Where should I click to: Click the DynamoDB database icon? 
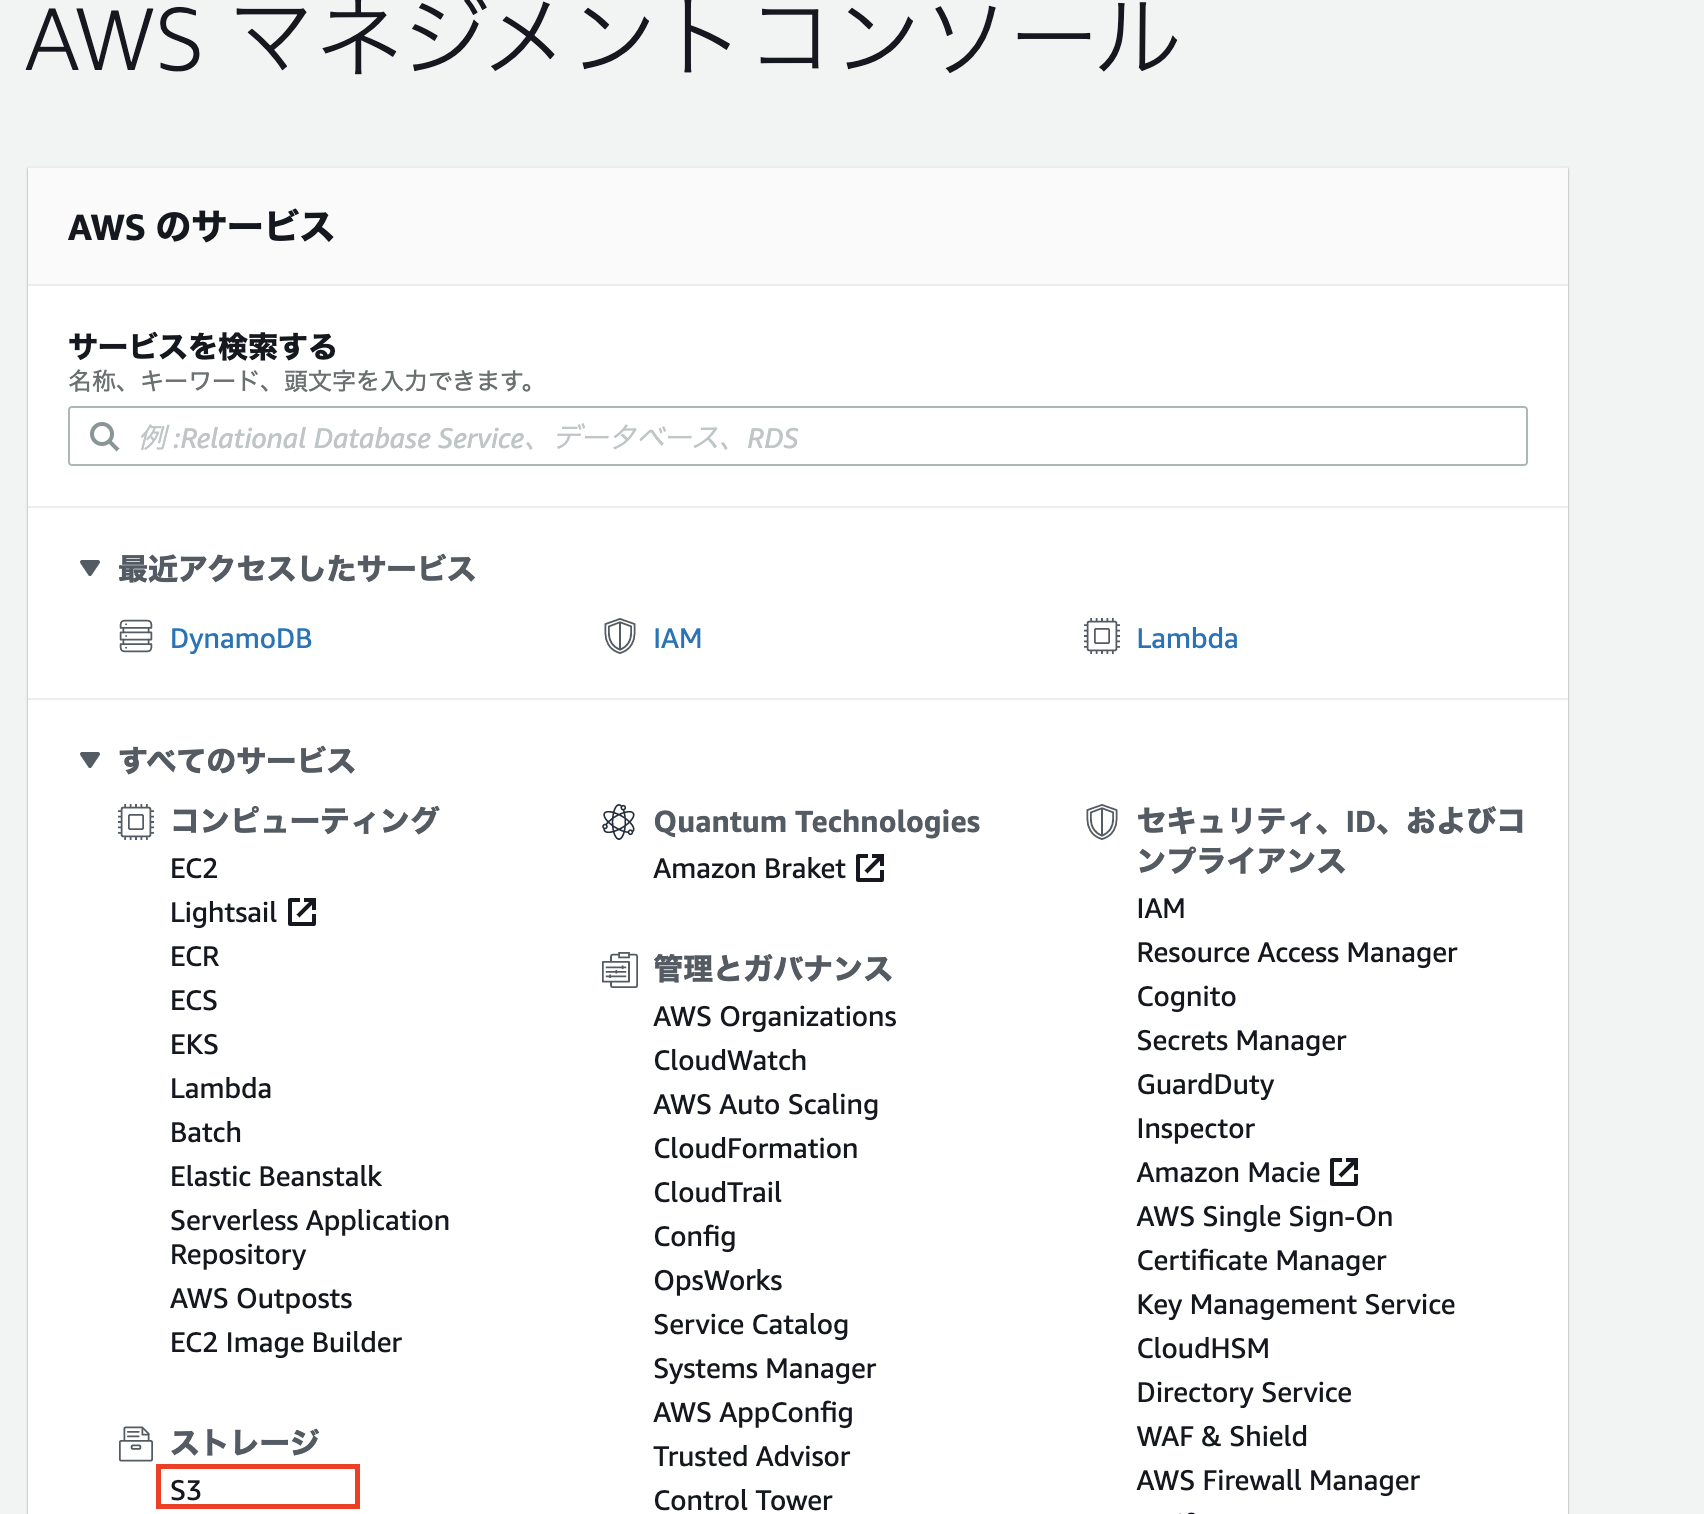136,636
